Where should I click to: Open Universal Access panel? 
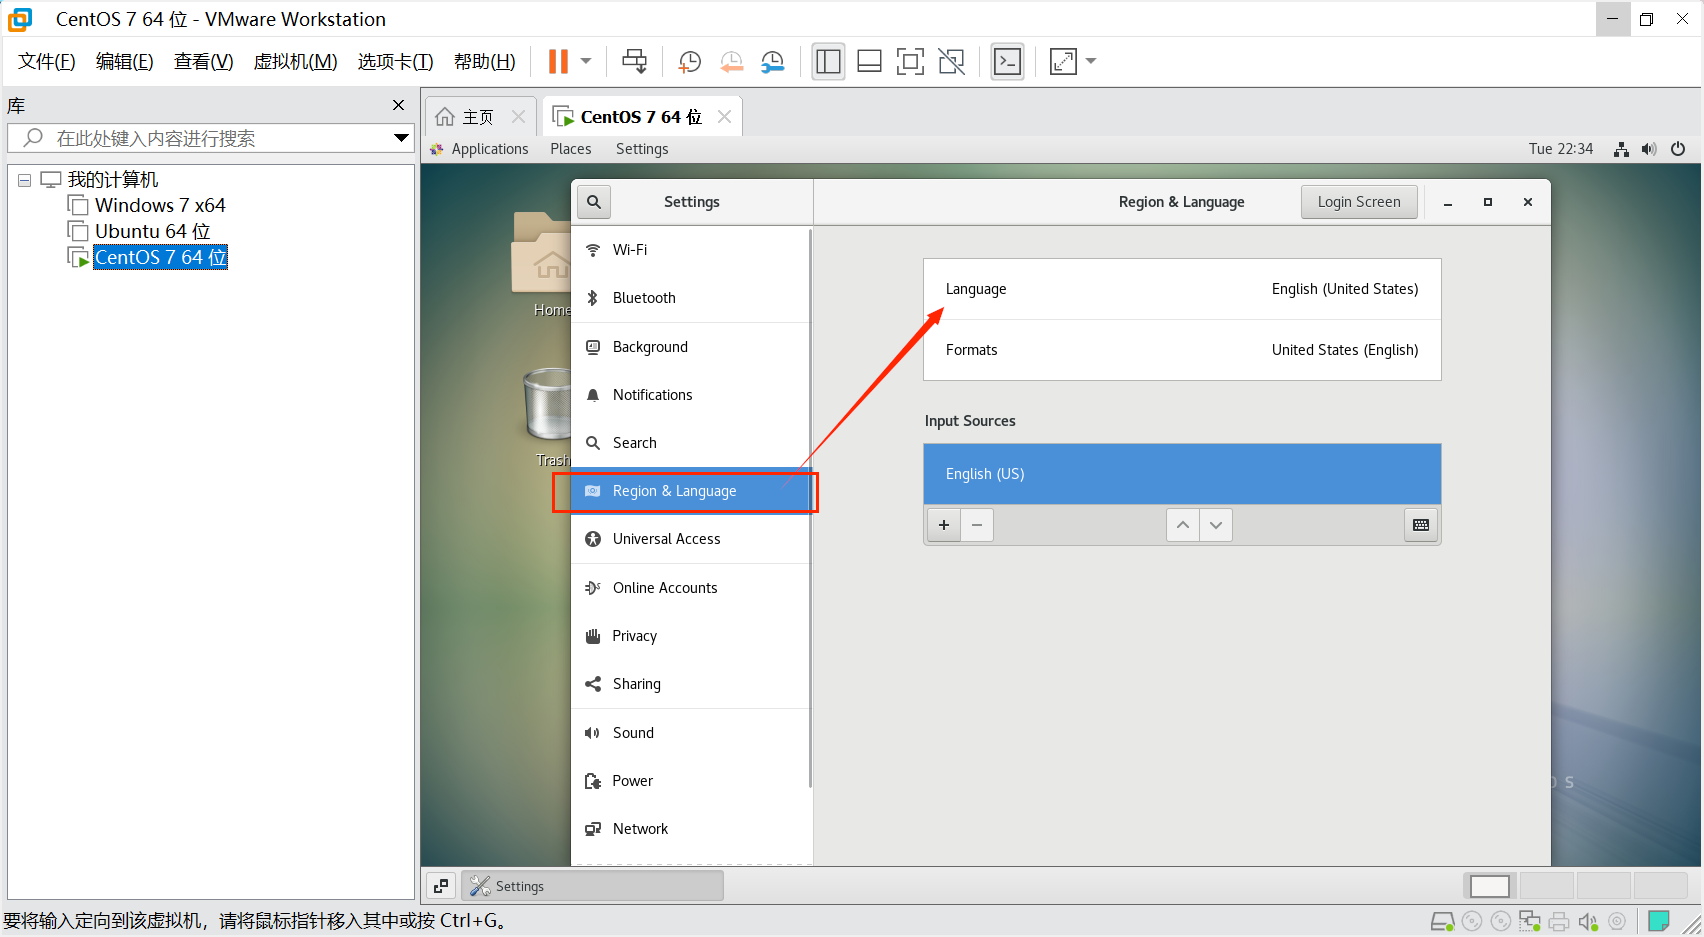coord(690,539)
